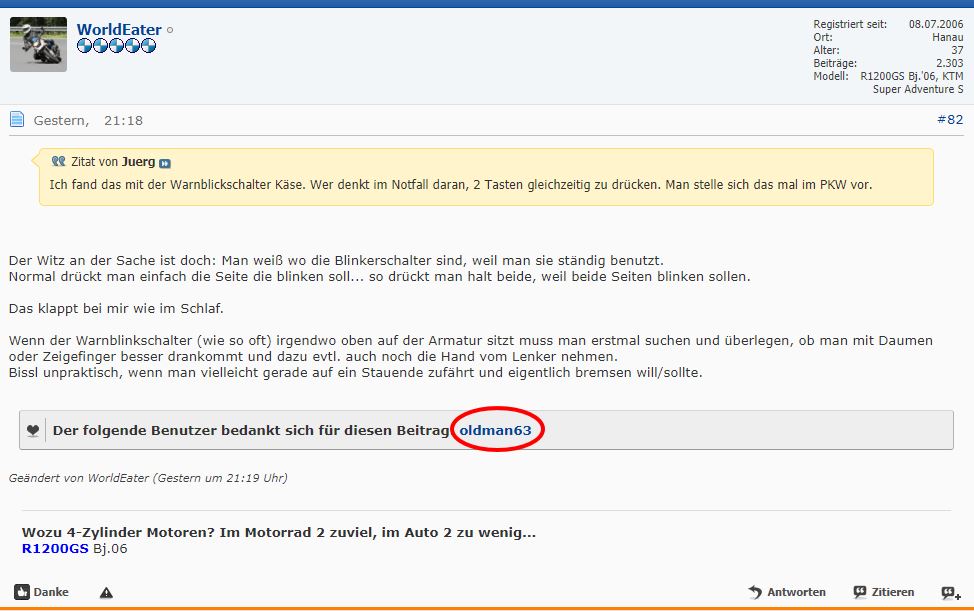Viewport: 974px width, 611px height.
Task: Click Juerg's name in the quote header
Action: coord(138,161)
